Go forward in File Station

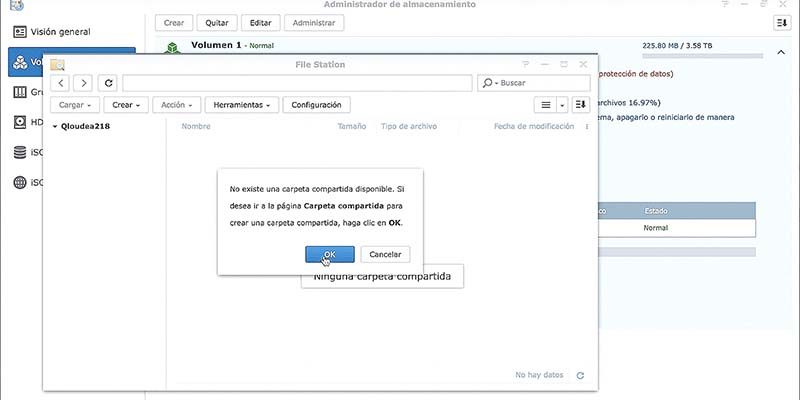[x=83, y=83]
